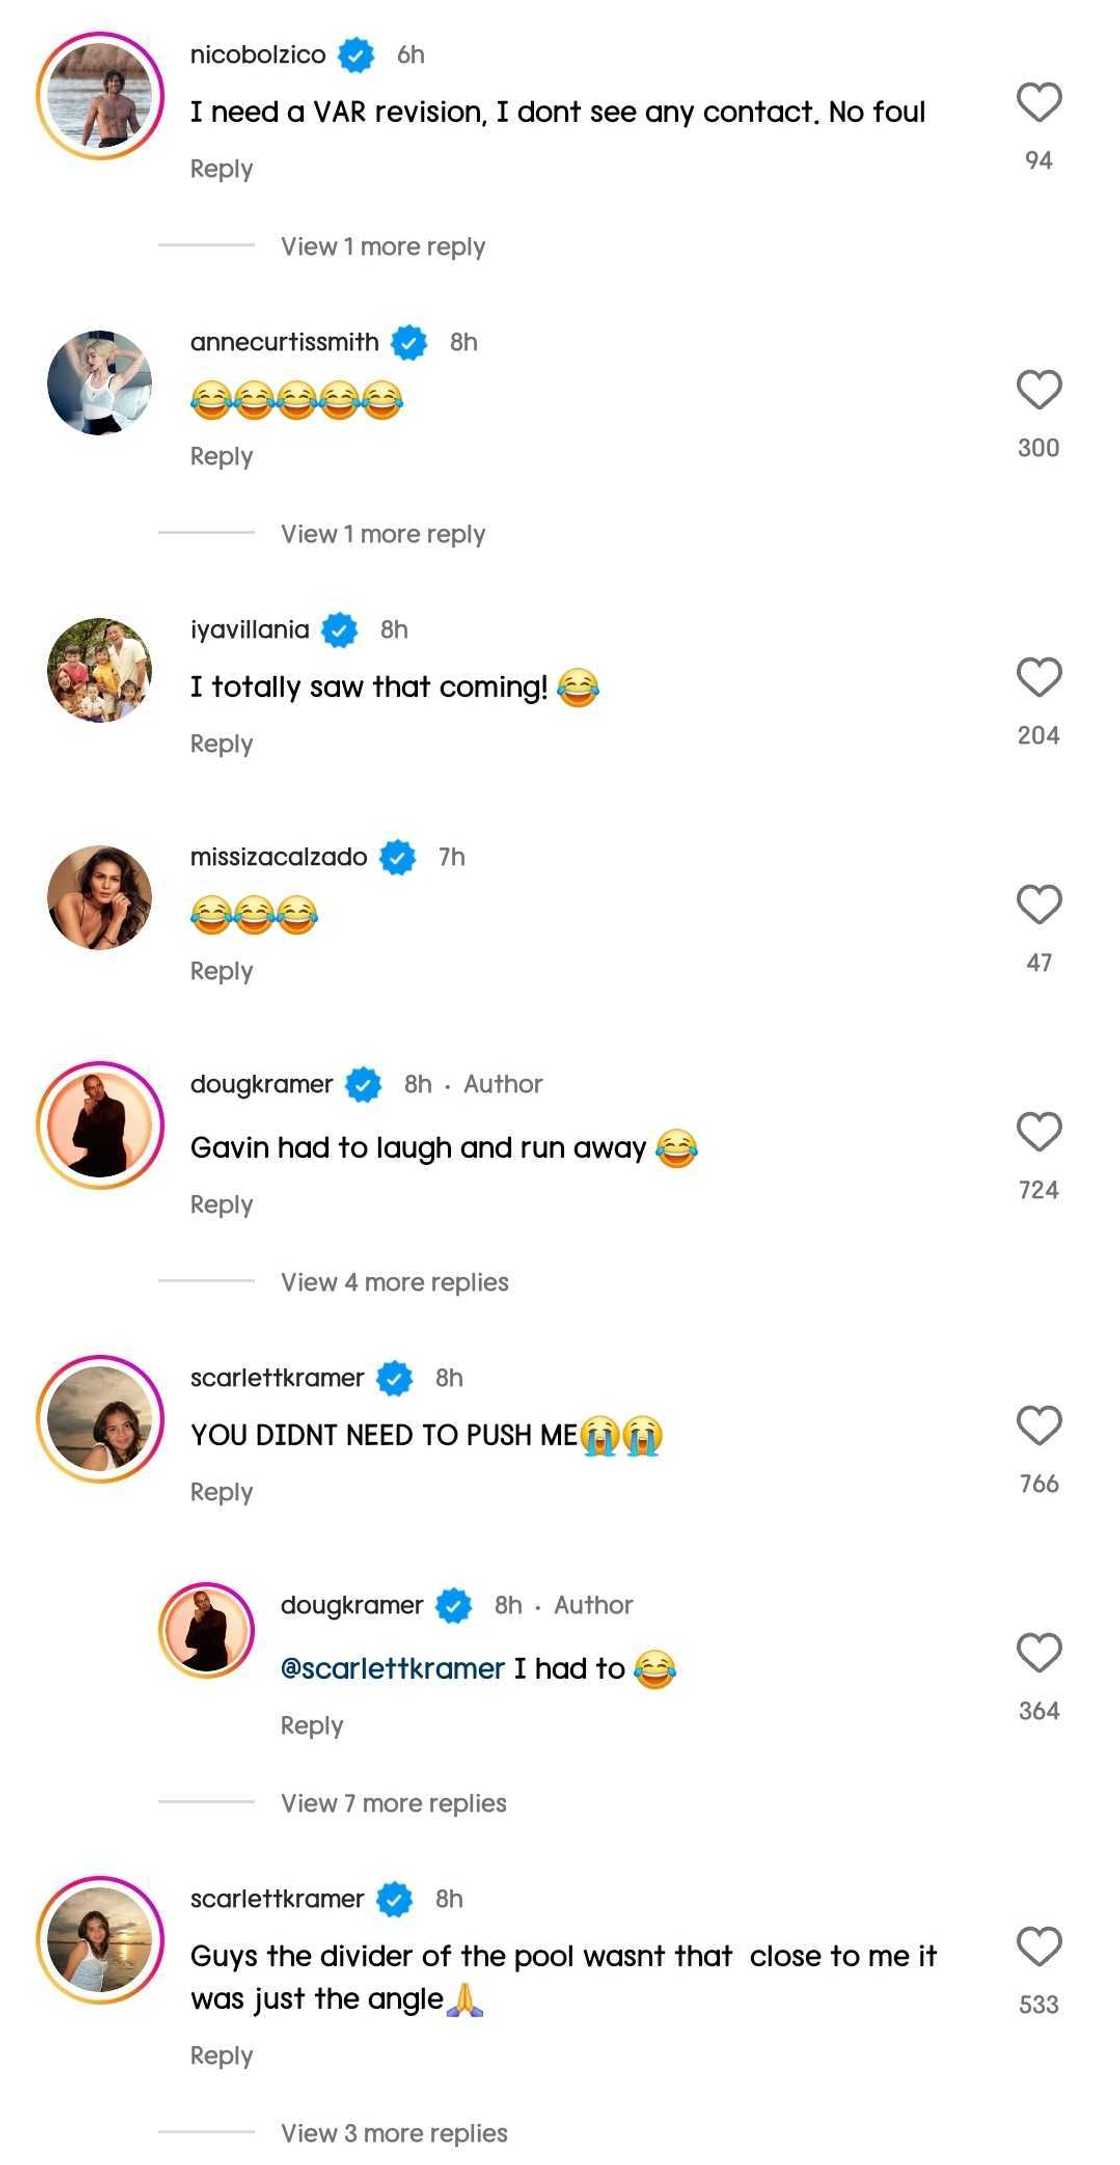Open nicobolzico's profile picture
The width and height of the screenshot is (1120, 2165).
(100, 96)
